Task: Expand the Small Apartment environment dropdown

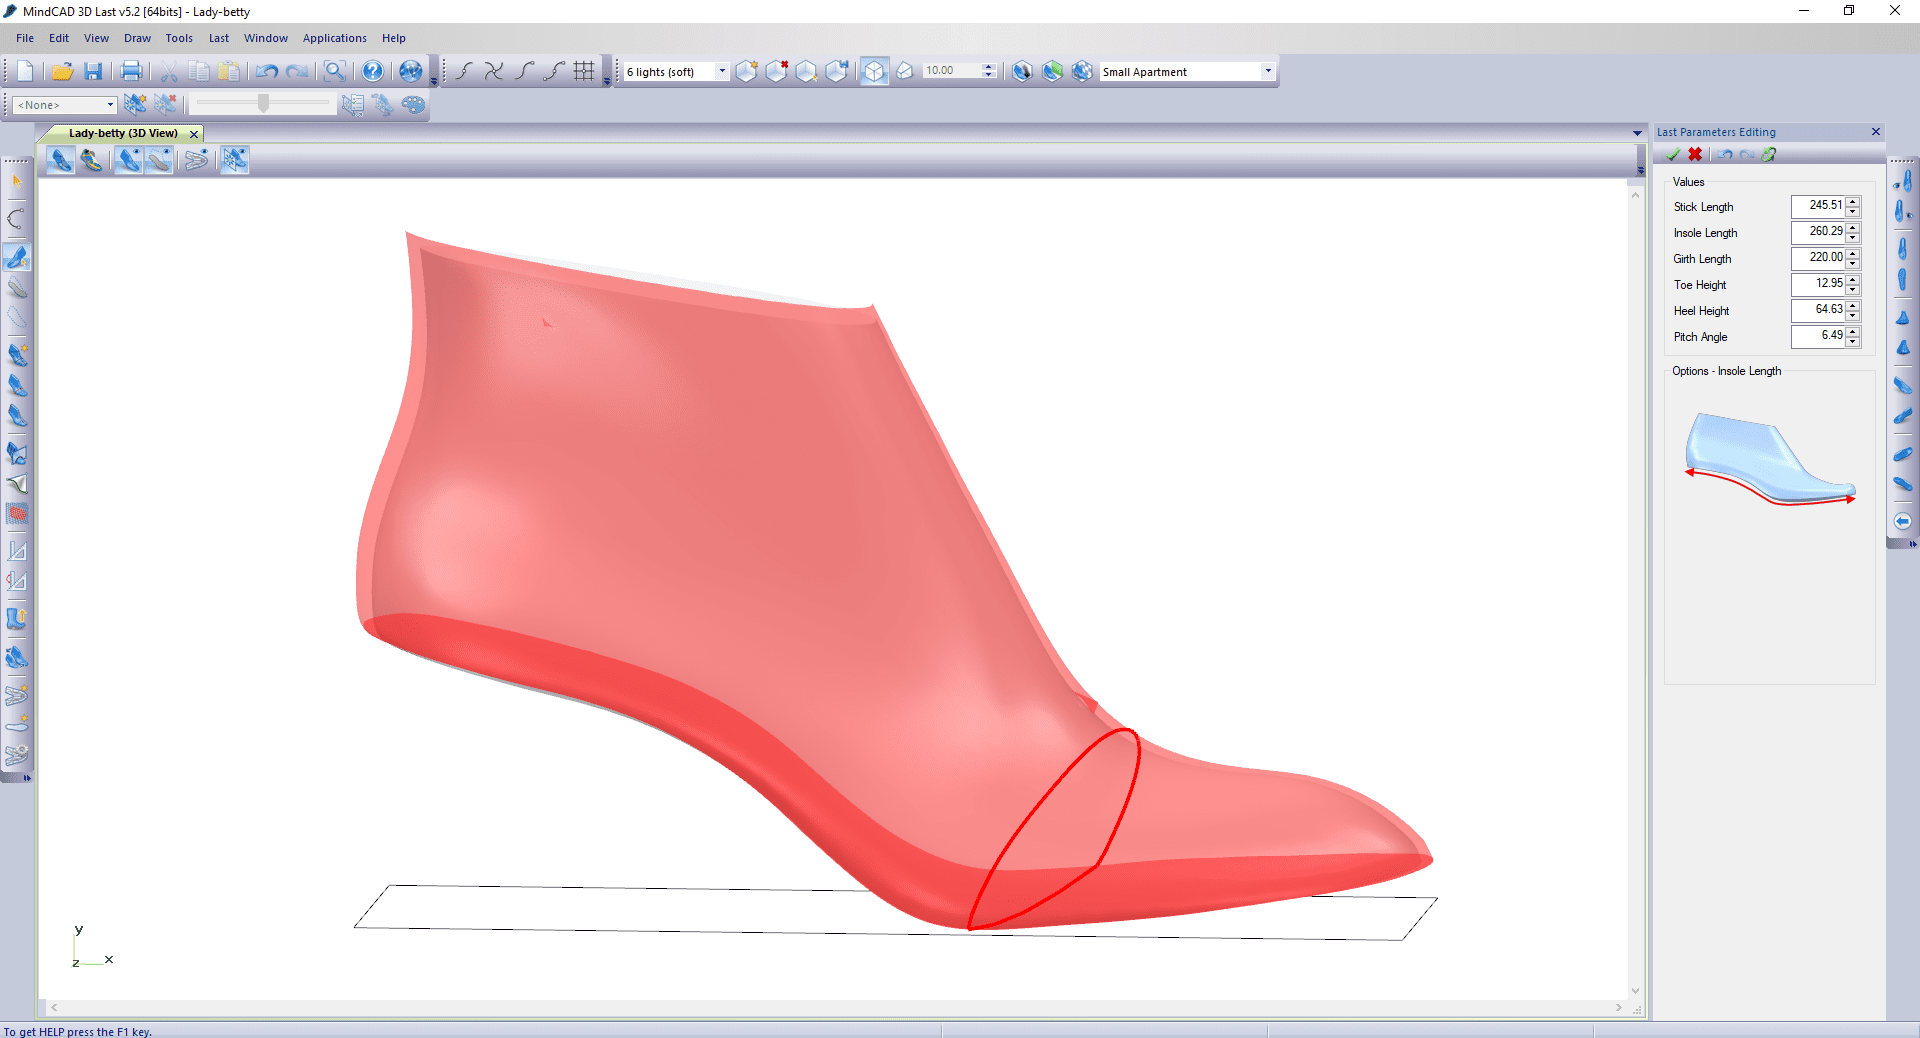Action: (1267, 71)
